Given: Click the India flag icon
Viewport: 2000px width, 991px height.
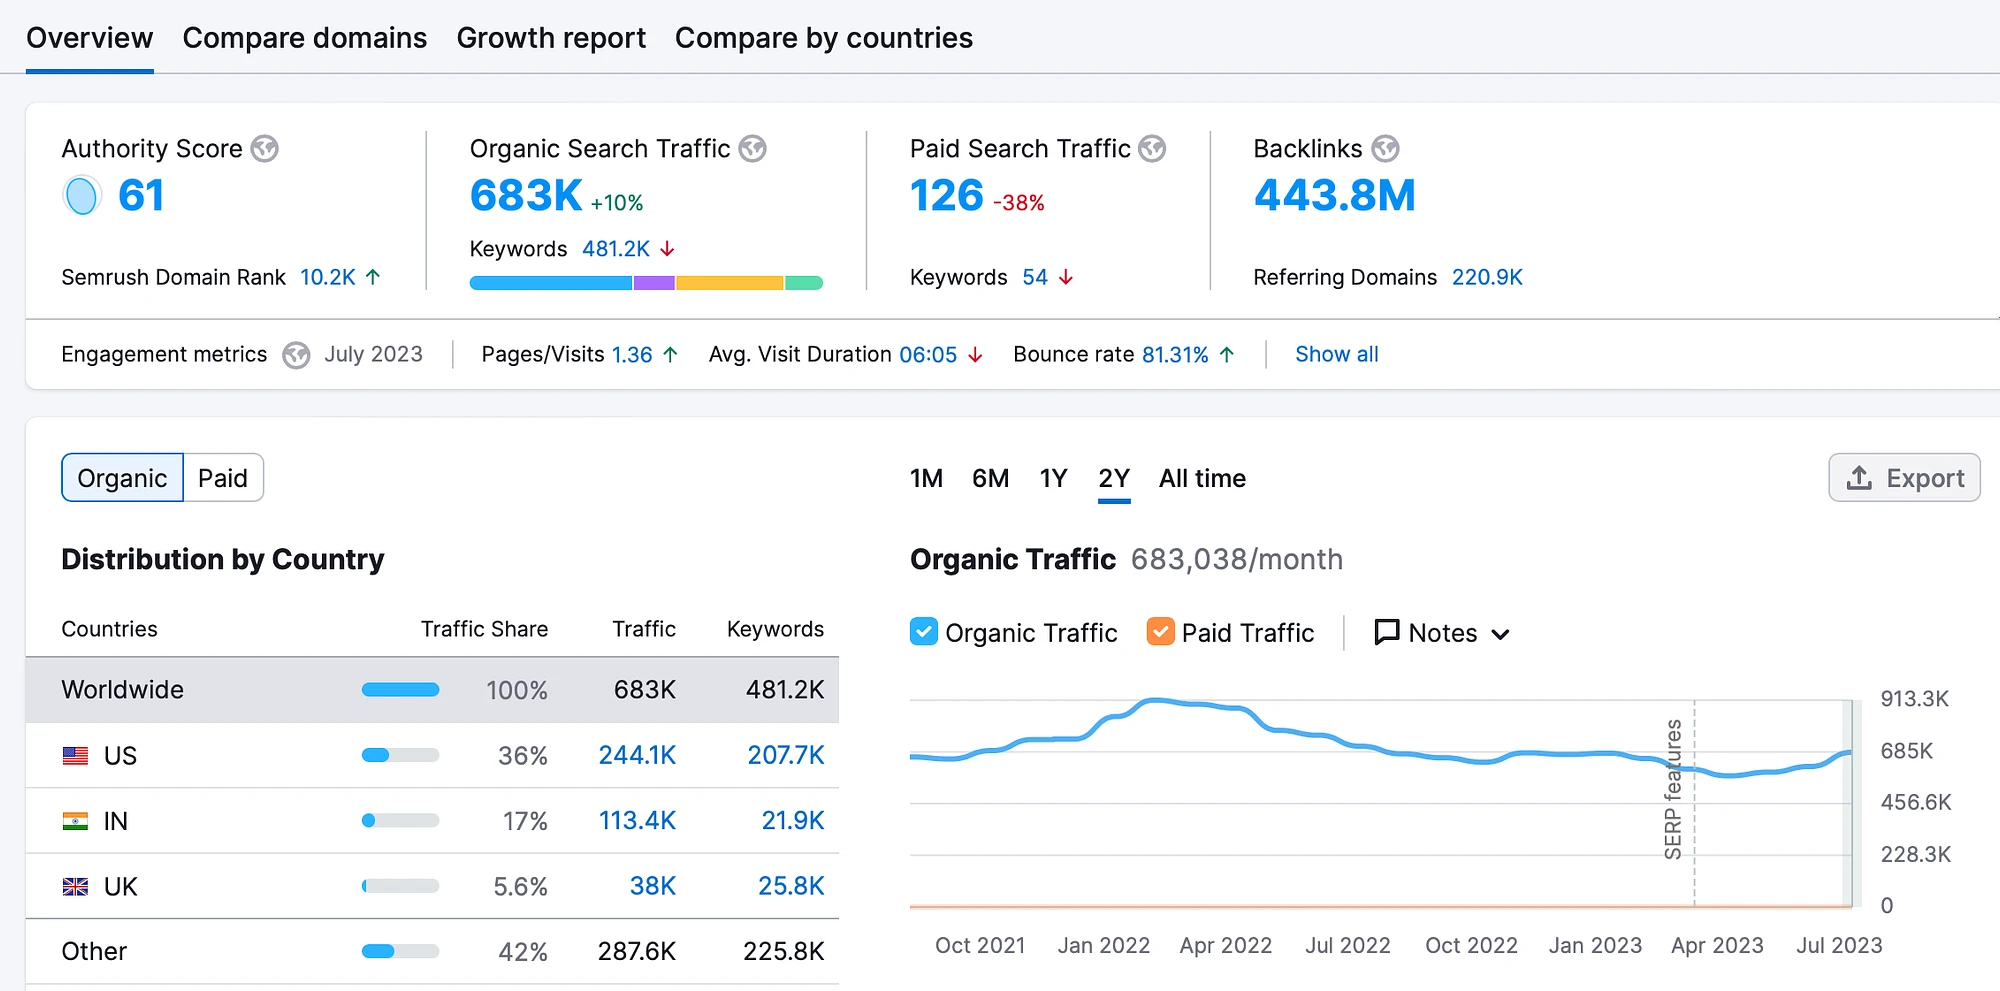Looking at the screenshot, I should pyautogui.click(x=75, y=821).
